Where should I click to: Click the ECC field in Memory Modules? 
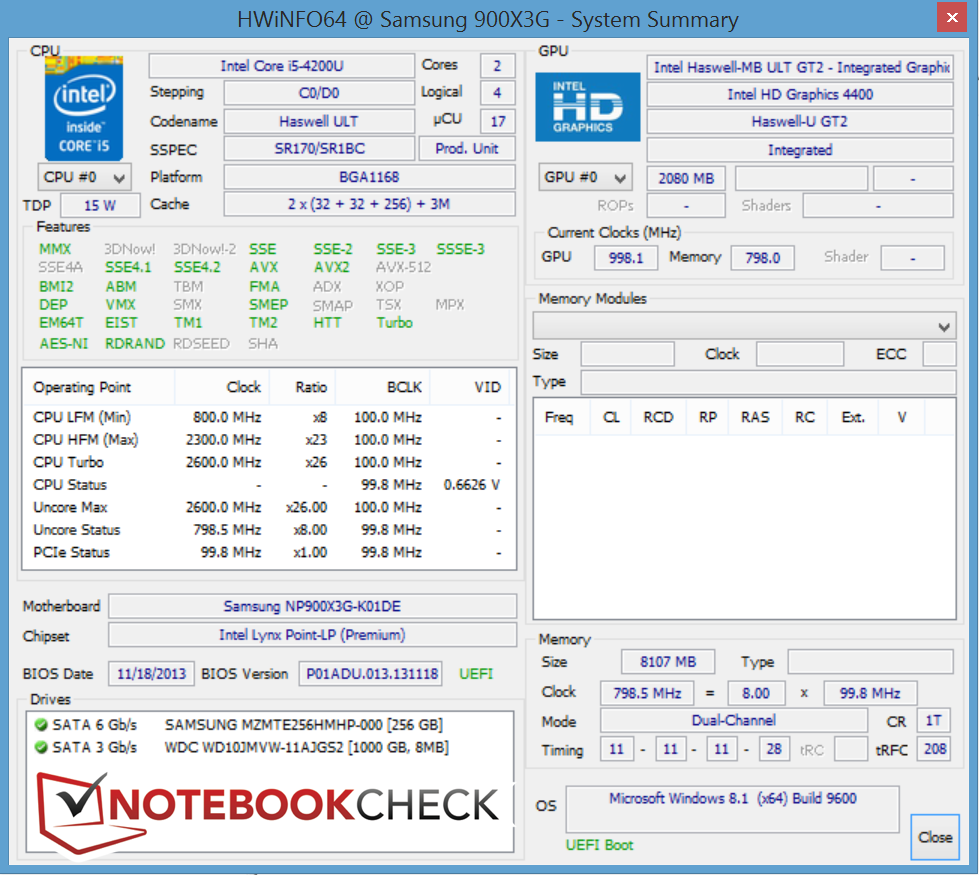click(x=940, y=354)
